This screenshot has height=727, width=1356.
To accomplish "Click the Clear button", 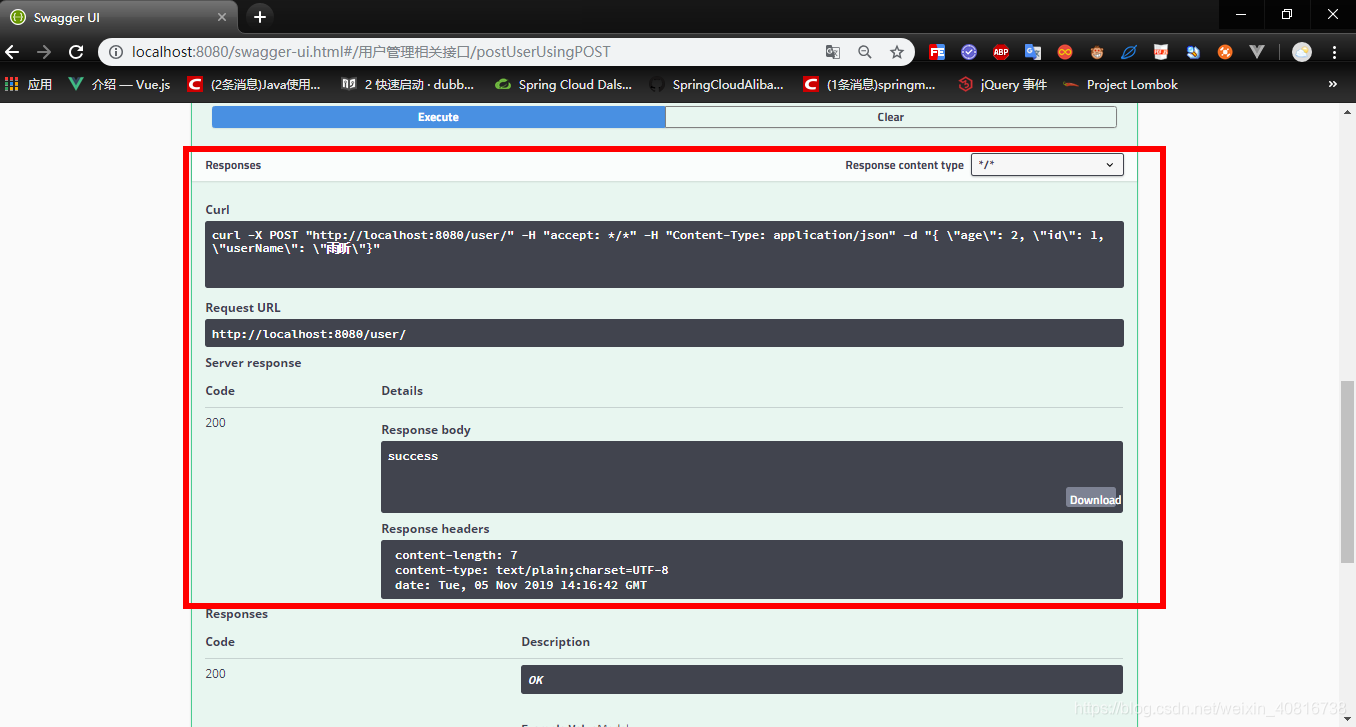I will point(890,117).
